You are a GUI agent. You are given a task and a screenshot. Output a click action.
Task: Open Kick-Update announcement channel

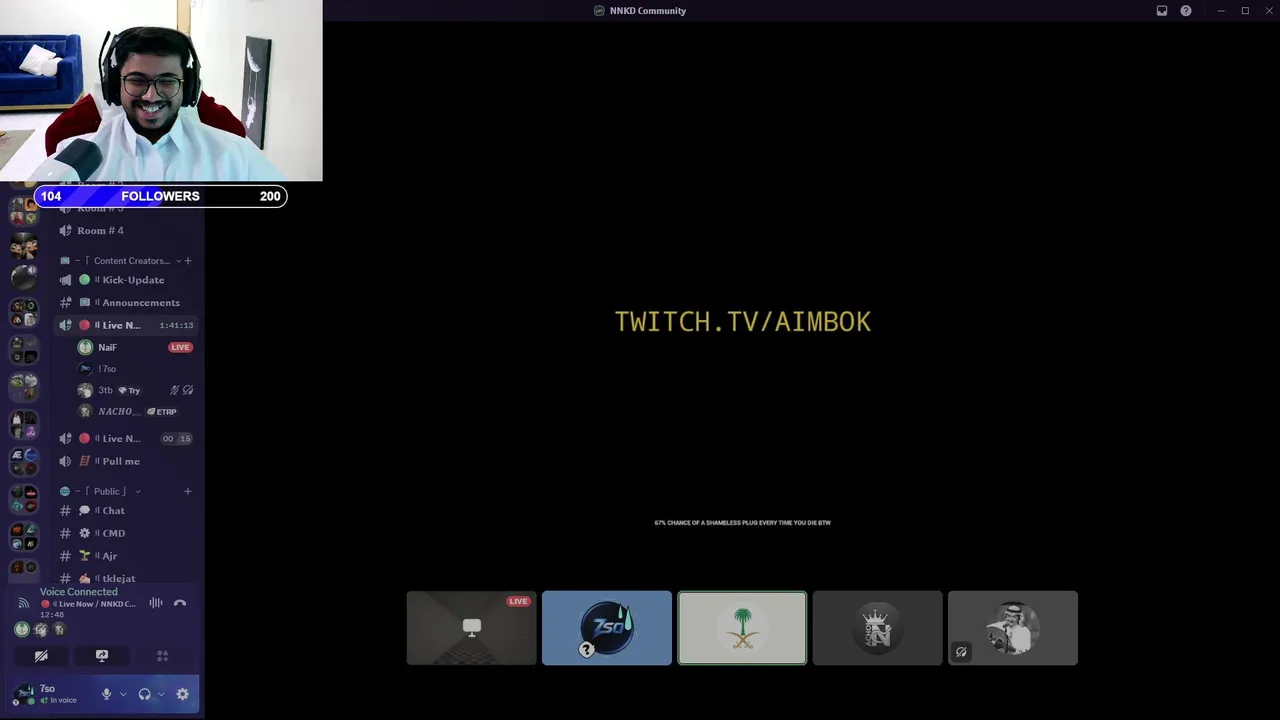pos(126,280)
